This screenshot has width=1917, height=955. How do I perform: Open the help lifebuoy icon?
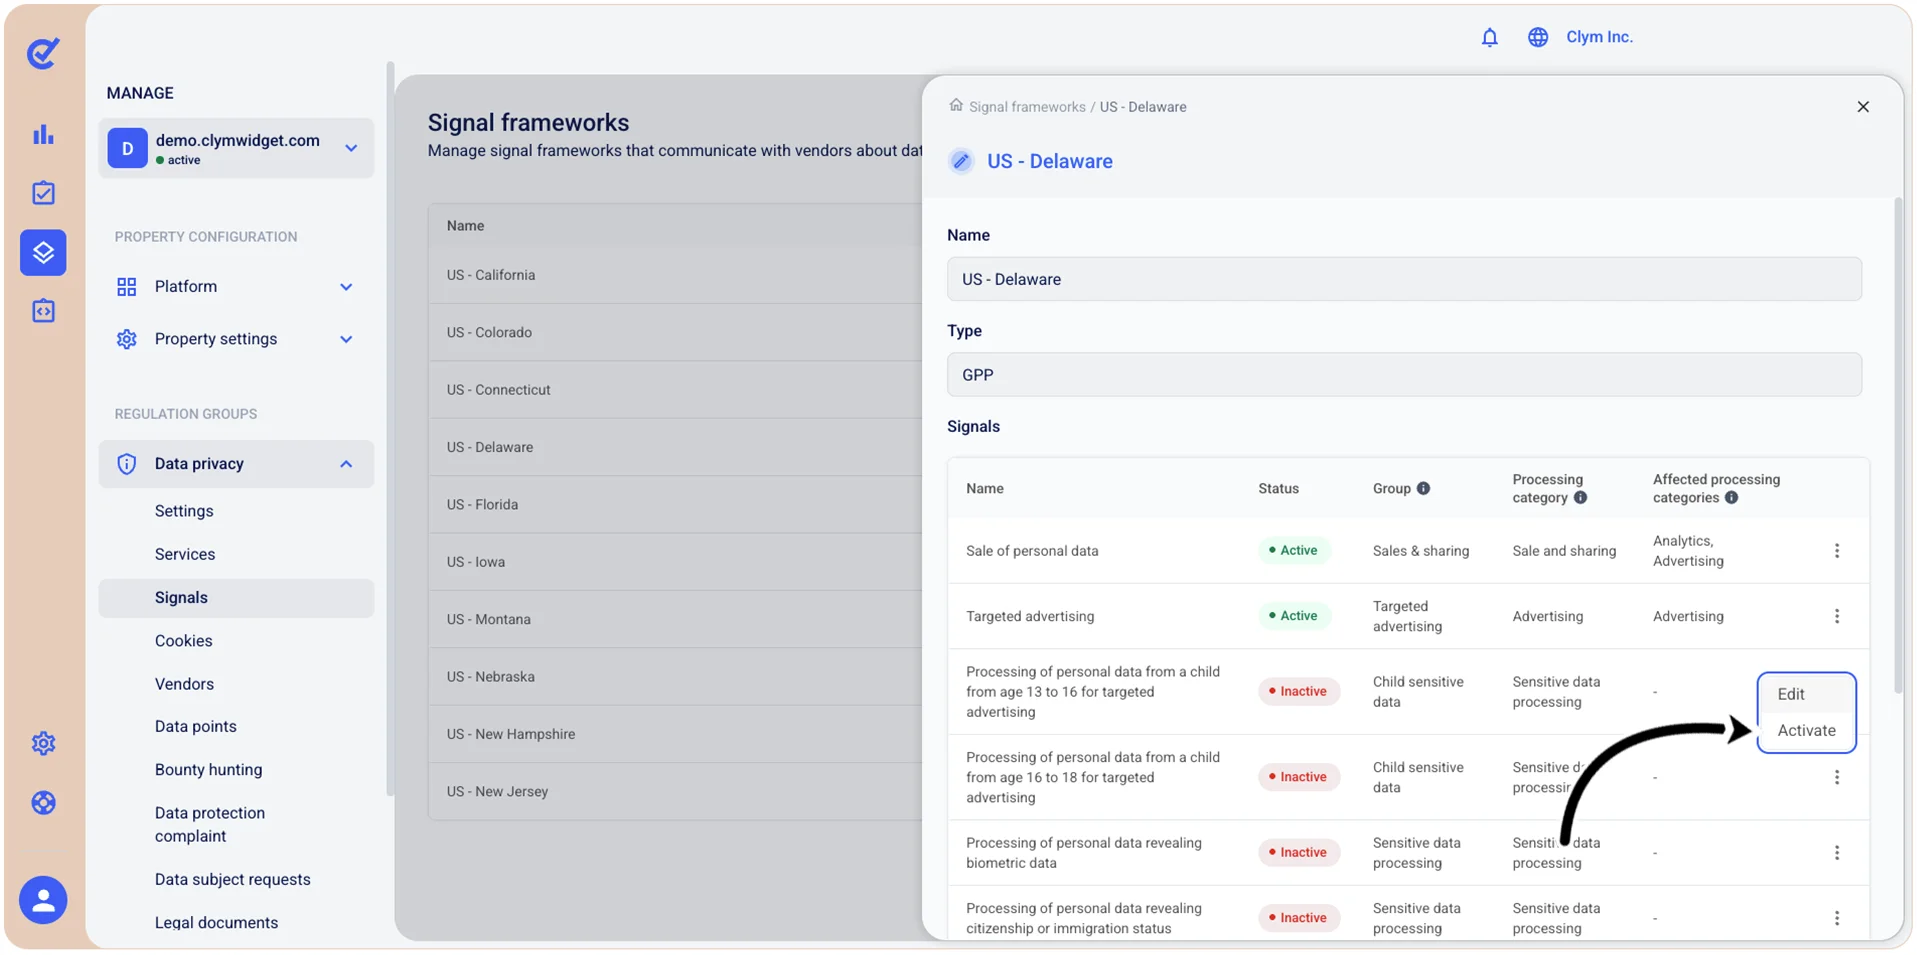pos(43,802)
